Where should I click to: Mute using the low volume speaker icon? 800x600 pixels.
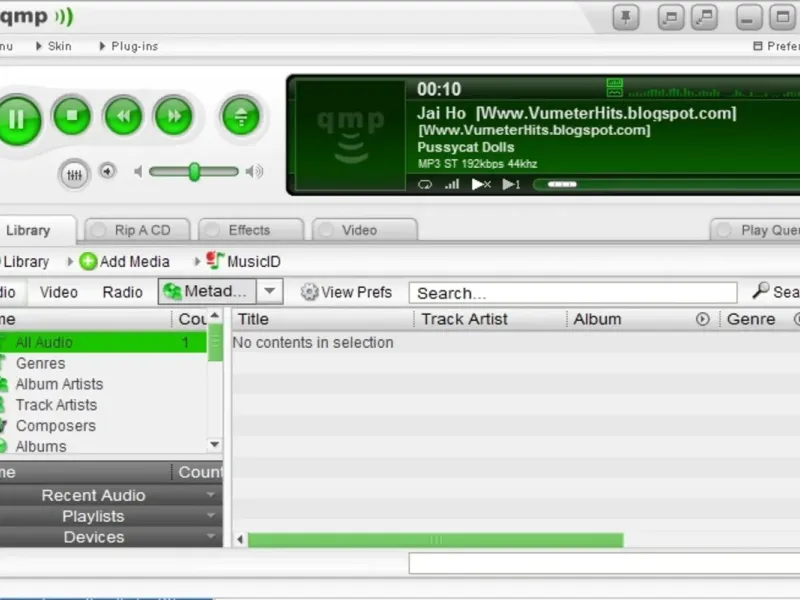click(138, 171)
